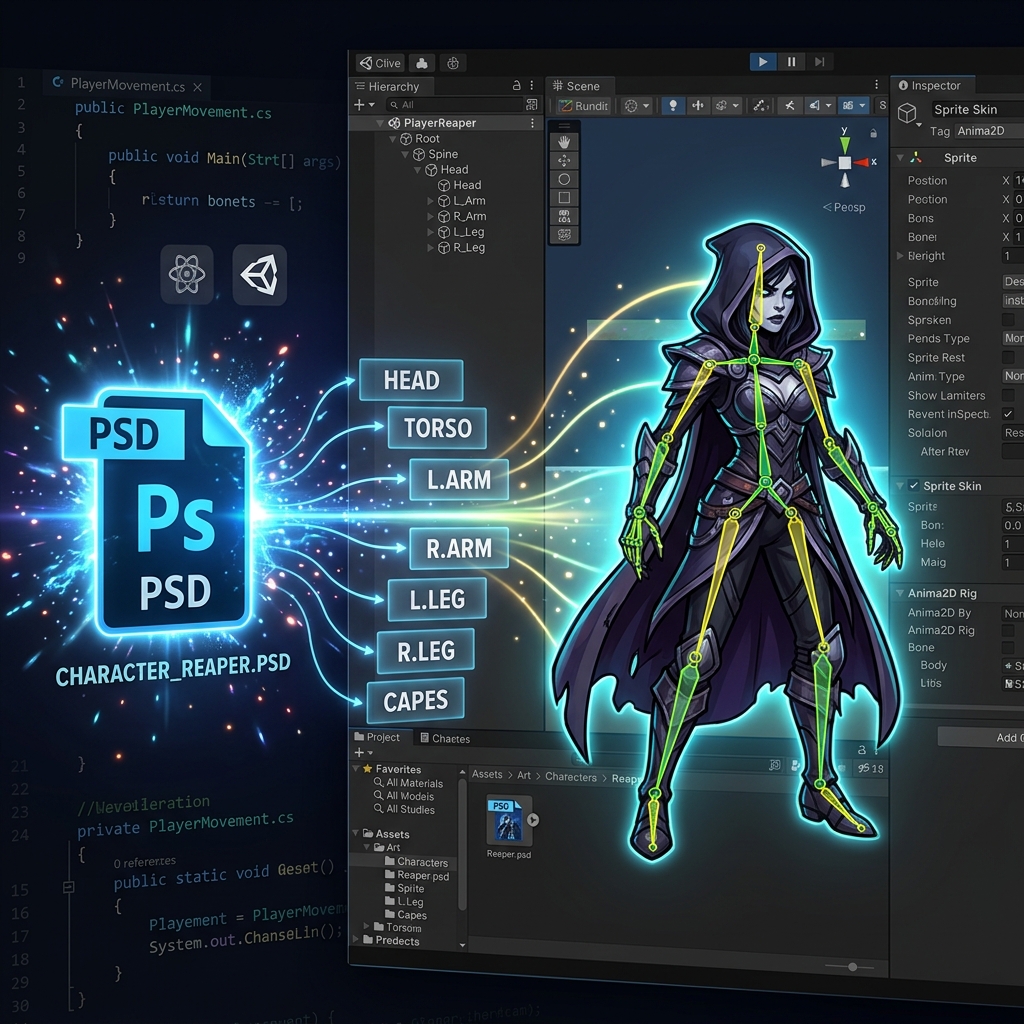This screenshot has height=1024, width=1024.
Task: Open the Hierarchy panel's three-dot menu
Action: (532, 86)
